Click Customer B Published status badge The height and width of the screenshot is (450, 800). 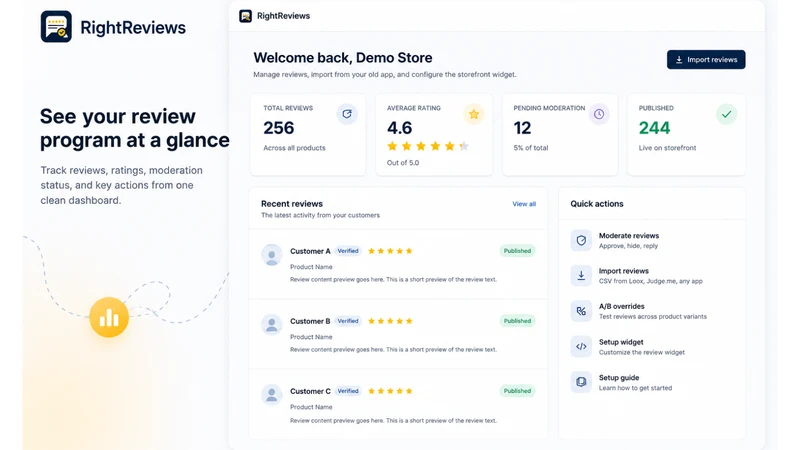pos(517,321)
